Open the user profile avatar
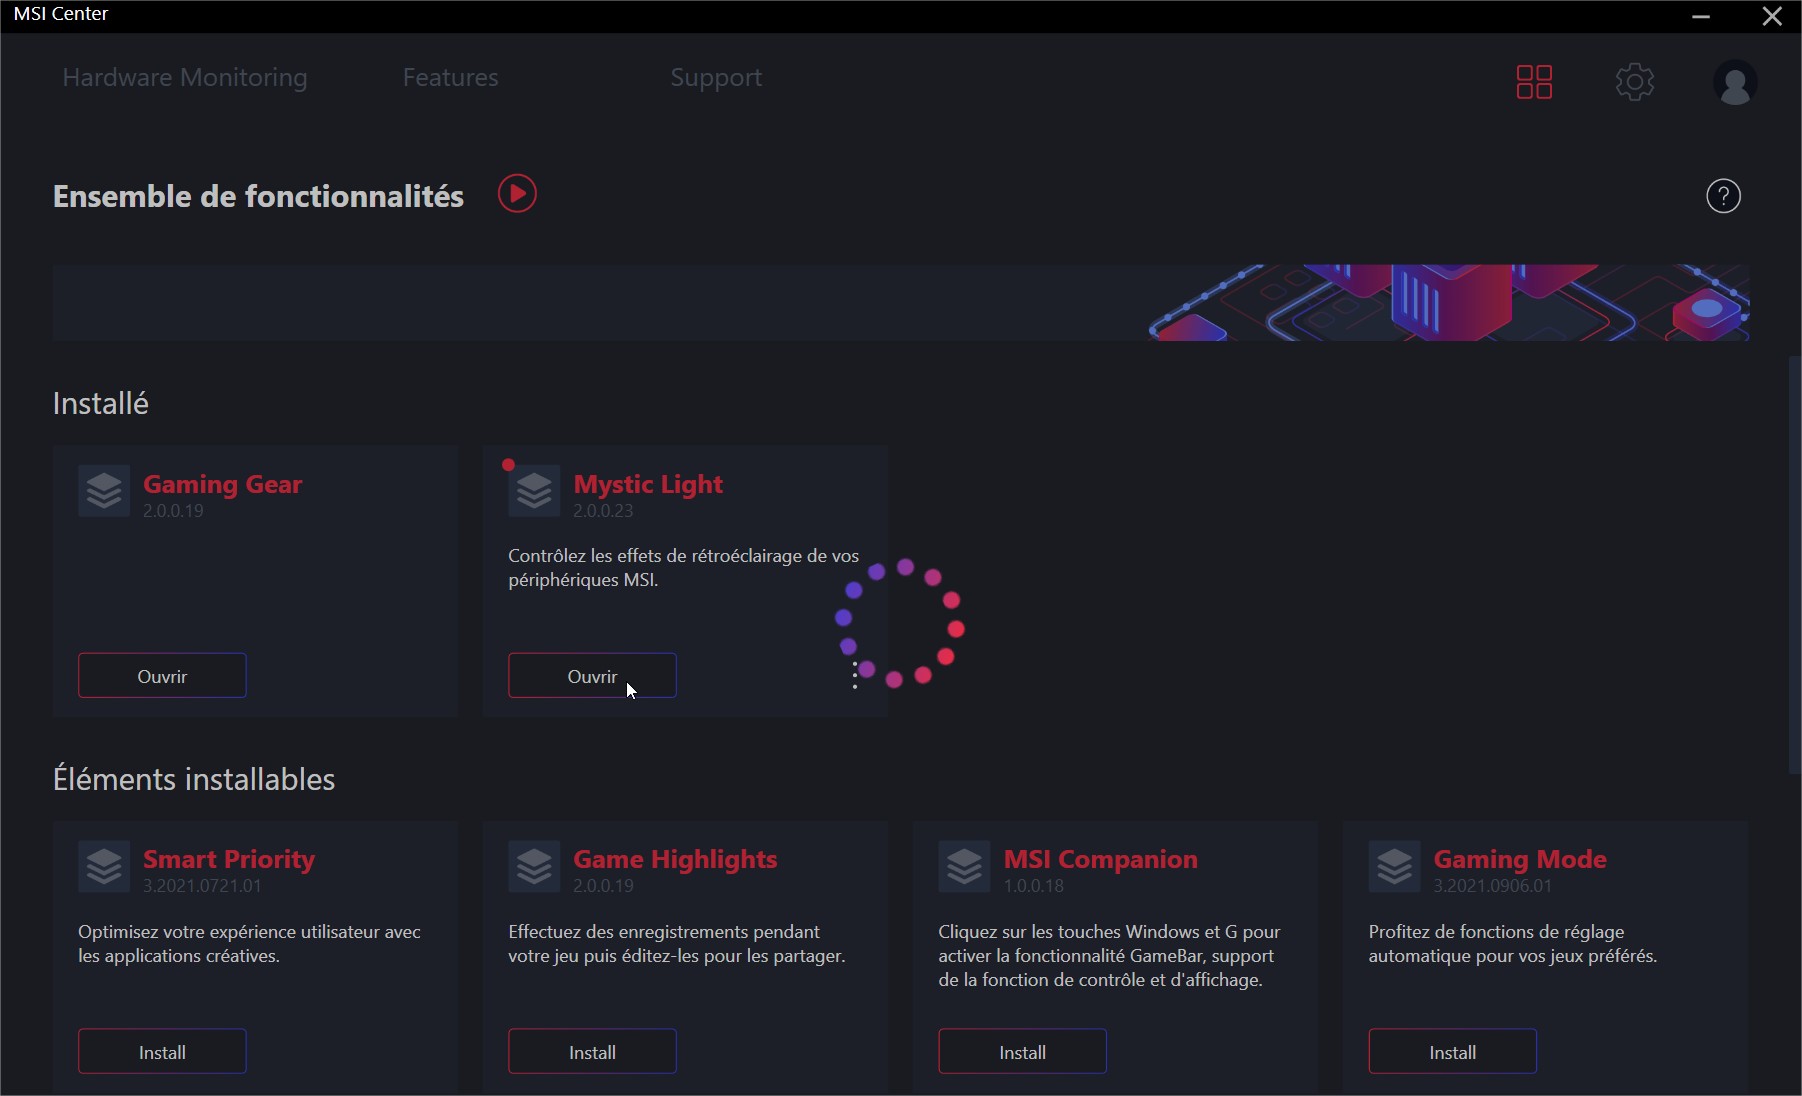 tap(1735, 82)
